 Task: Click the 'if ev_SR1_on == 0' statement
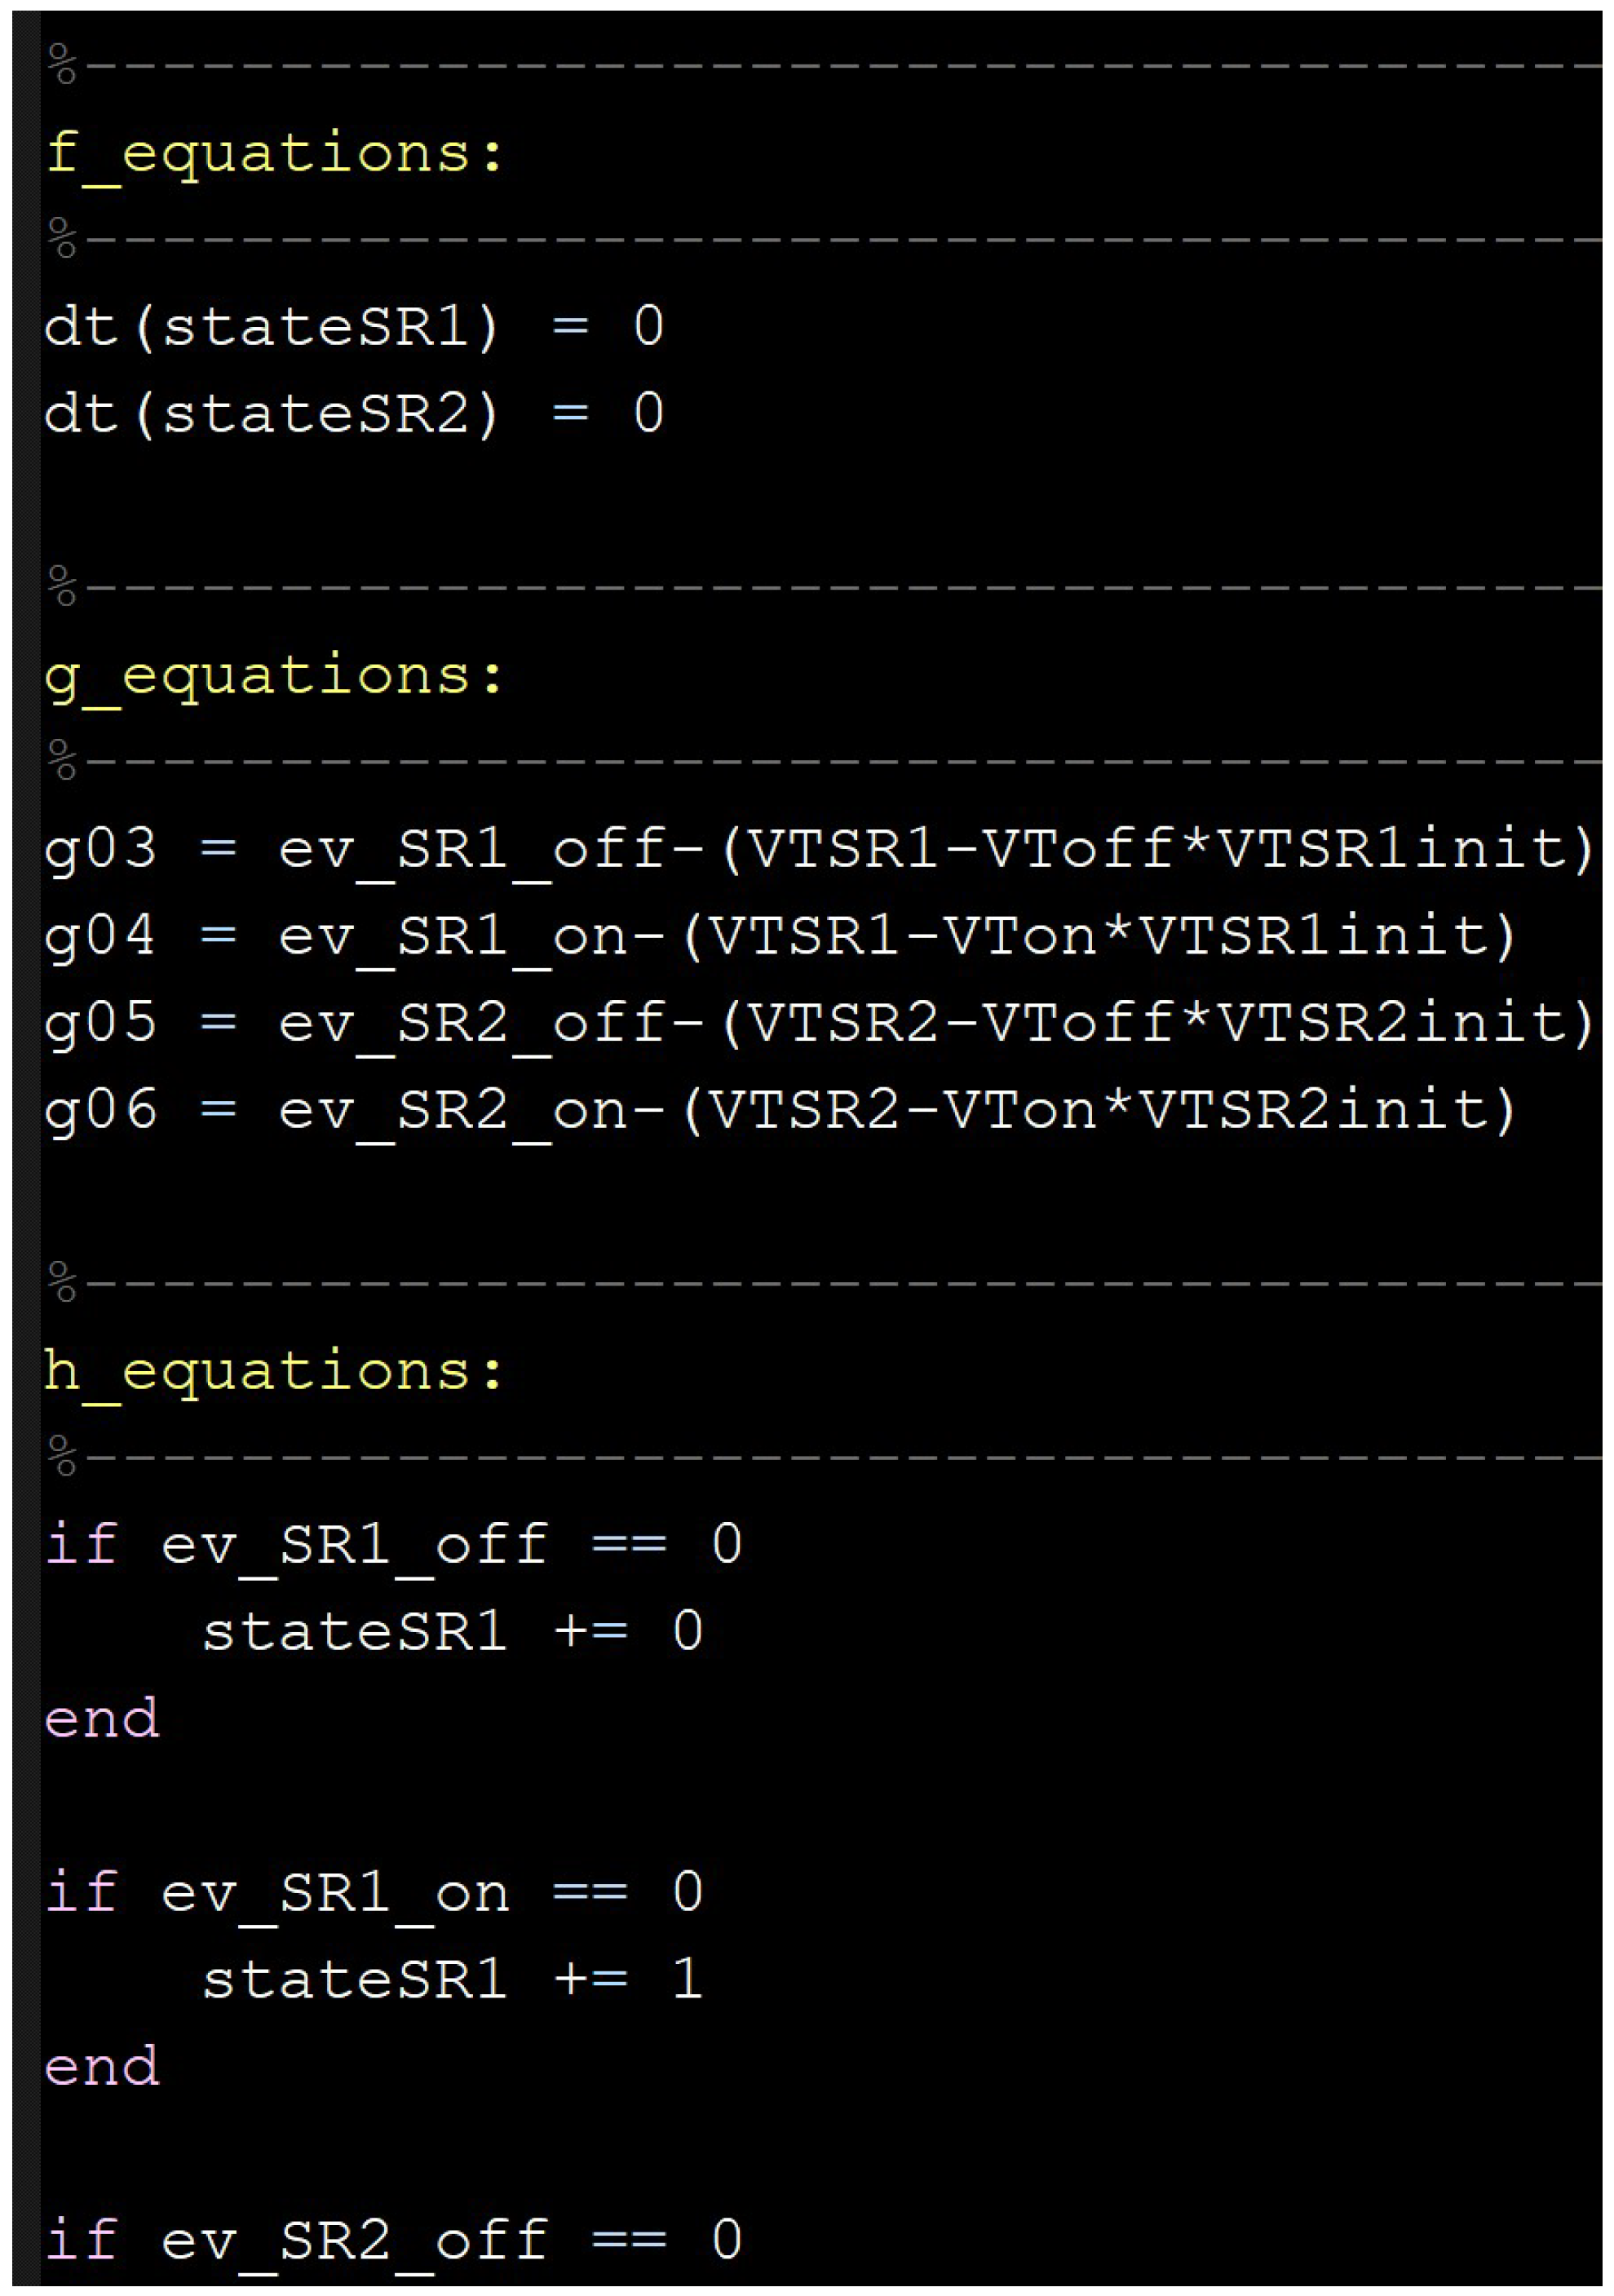(374, 1893)
